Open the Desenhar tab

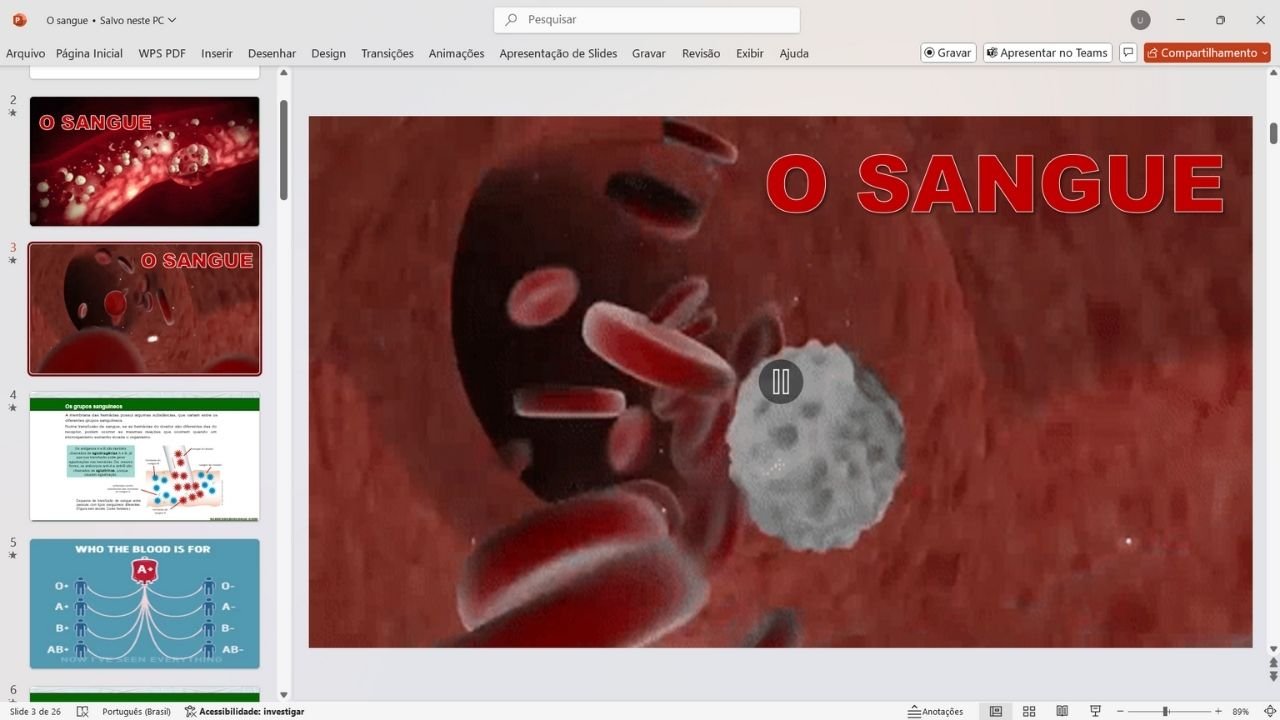click(272, 53)
